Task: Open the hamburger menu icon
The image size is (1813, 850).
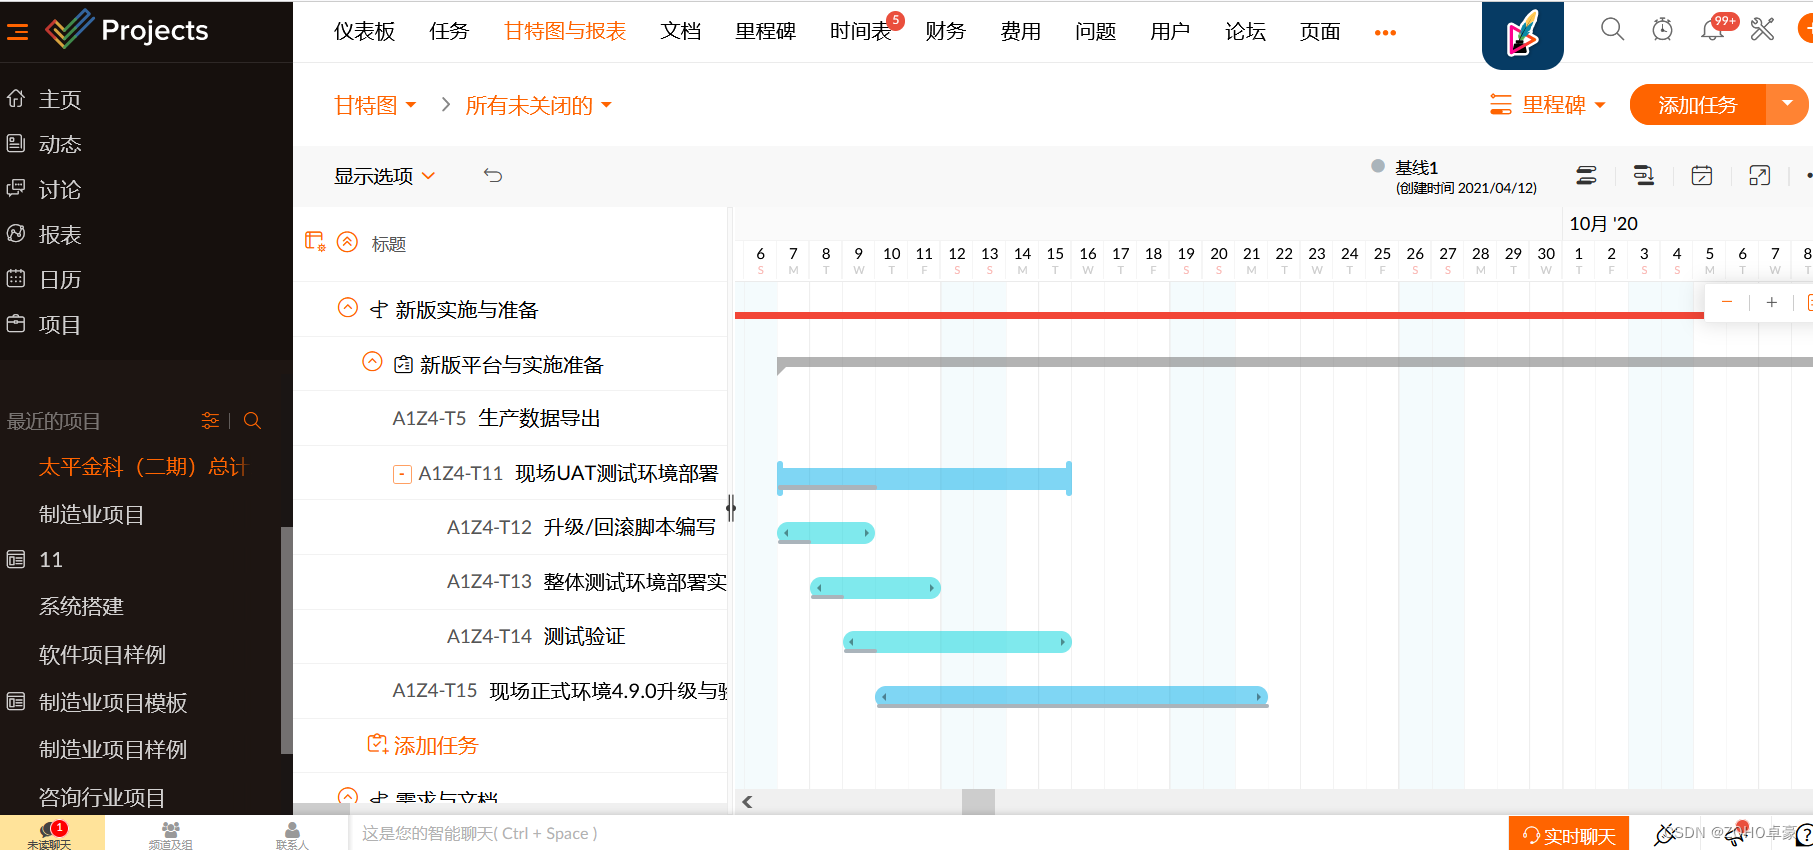Action: point(17,32)
